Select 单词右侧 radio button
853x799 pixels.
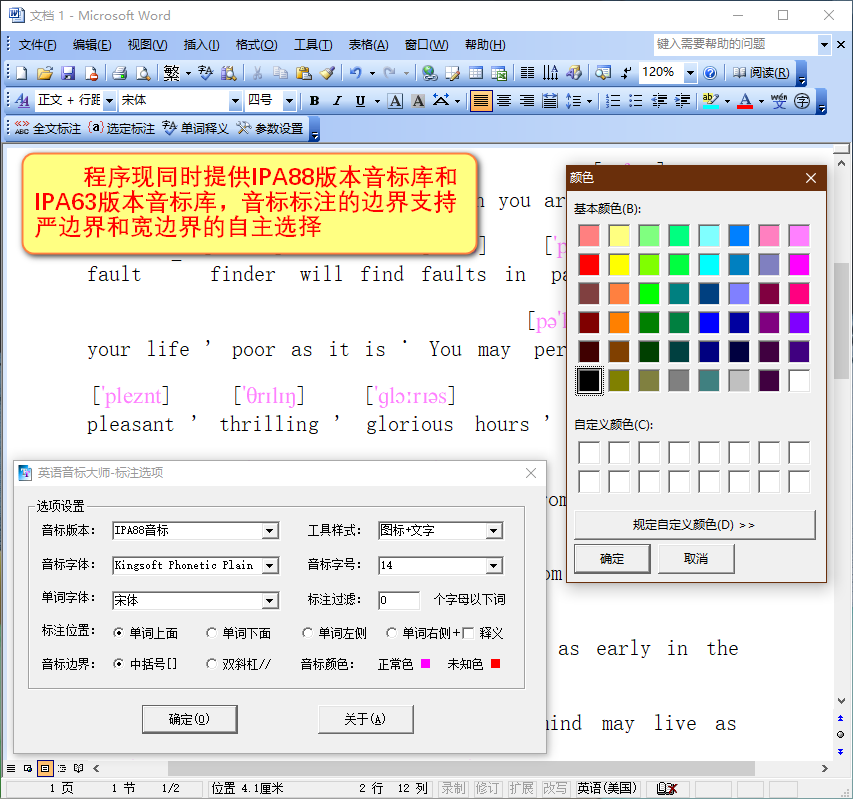point(391,633)
